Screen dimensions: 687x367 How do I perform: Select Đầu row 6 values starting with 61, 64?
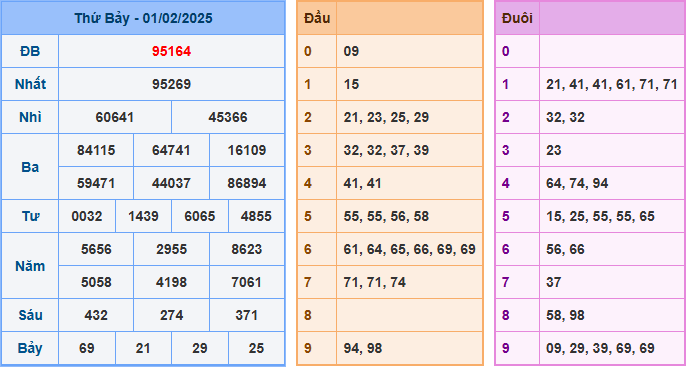click(410, 249)
